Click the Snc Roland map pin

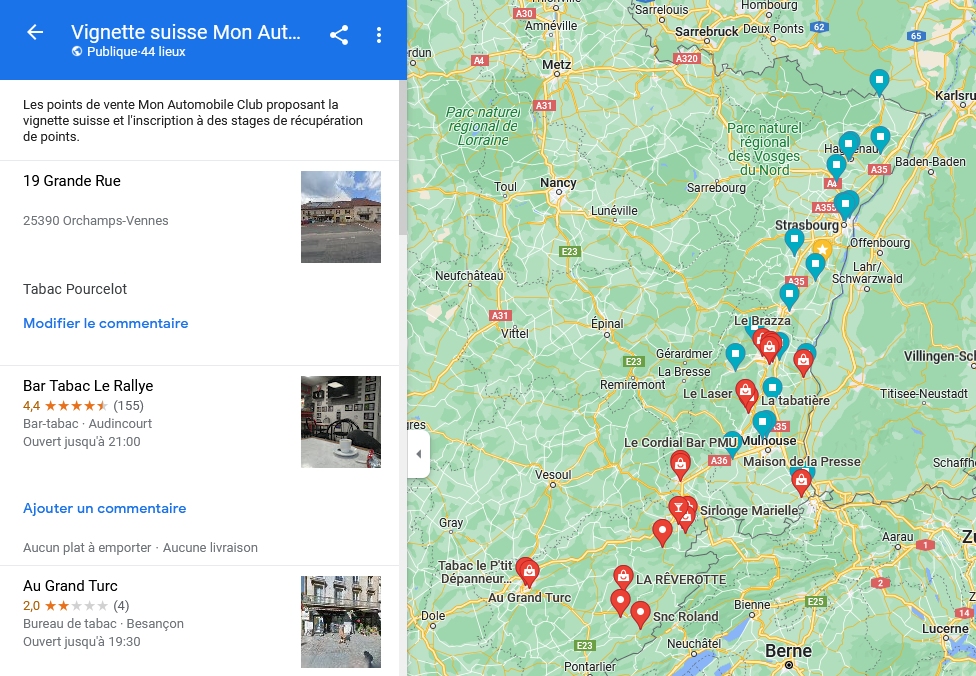[640, 613]
